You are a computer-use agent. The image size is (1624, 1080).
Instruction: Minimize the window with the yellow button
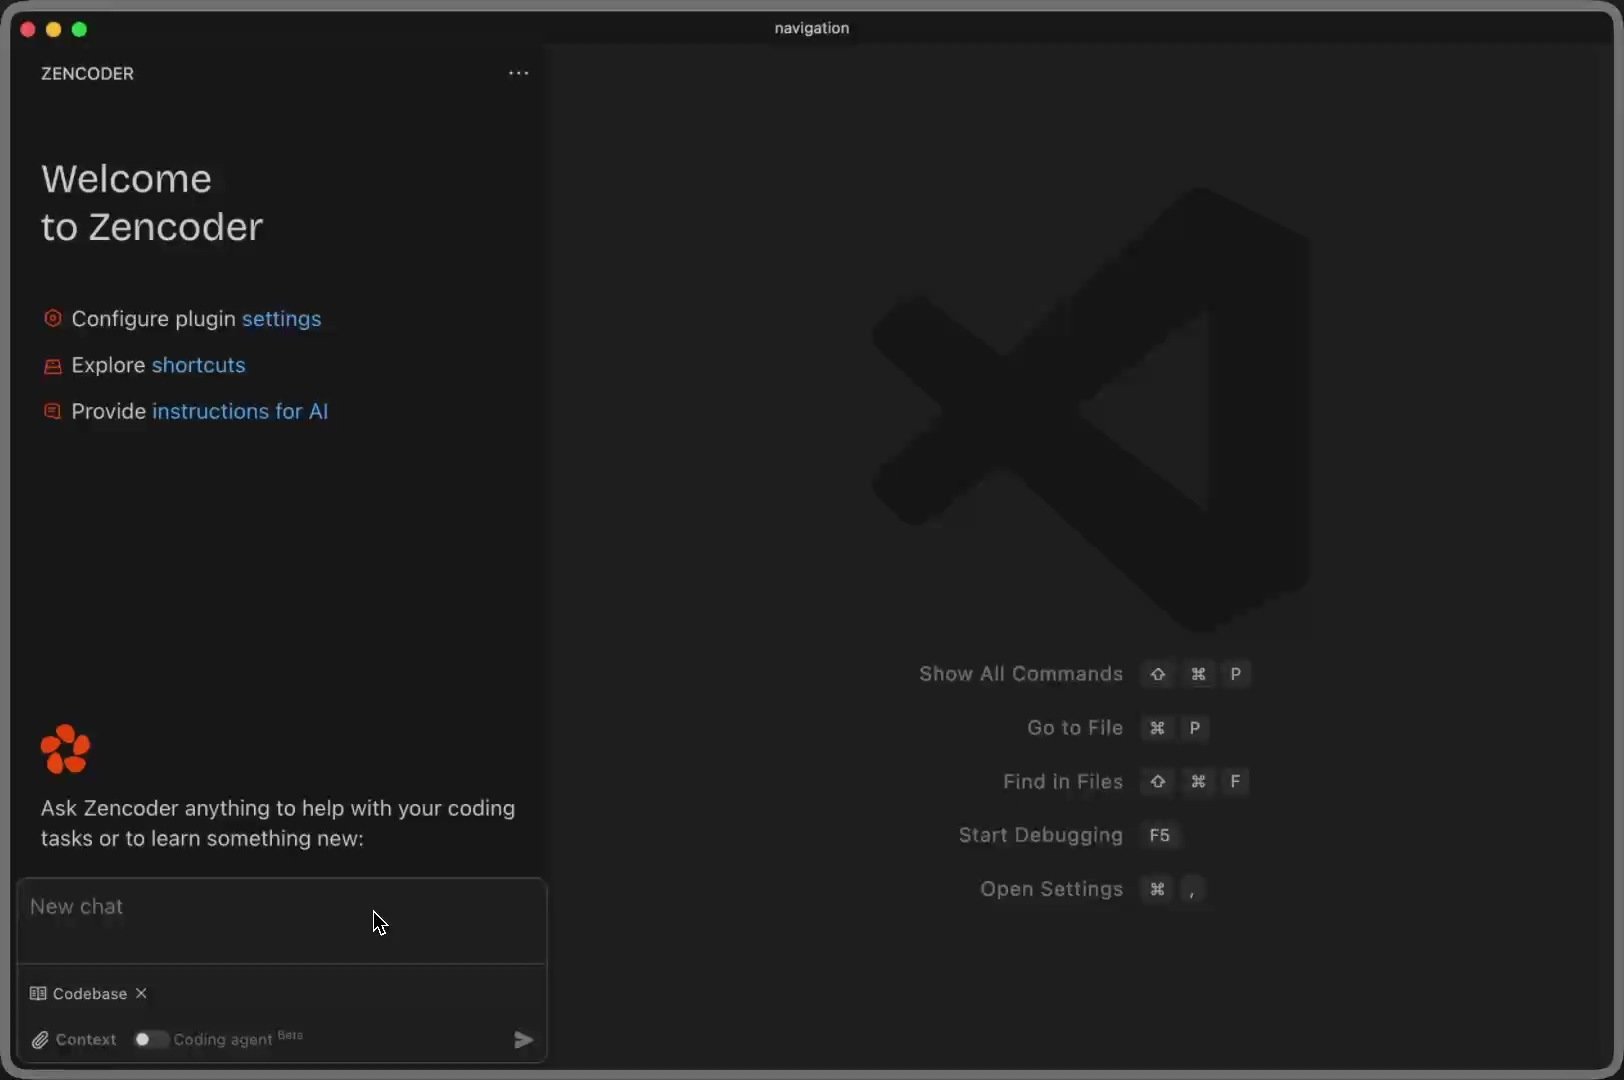tap(54, 29)
